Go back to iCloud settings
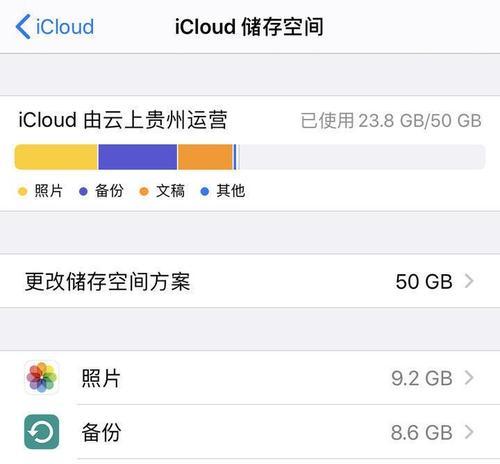This screenshot has width=500, height=464. [x=55, y=26]
